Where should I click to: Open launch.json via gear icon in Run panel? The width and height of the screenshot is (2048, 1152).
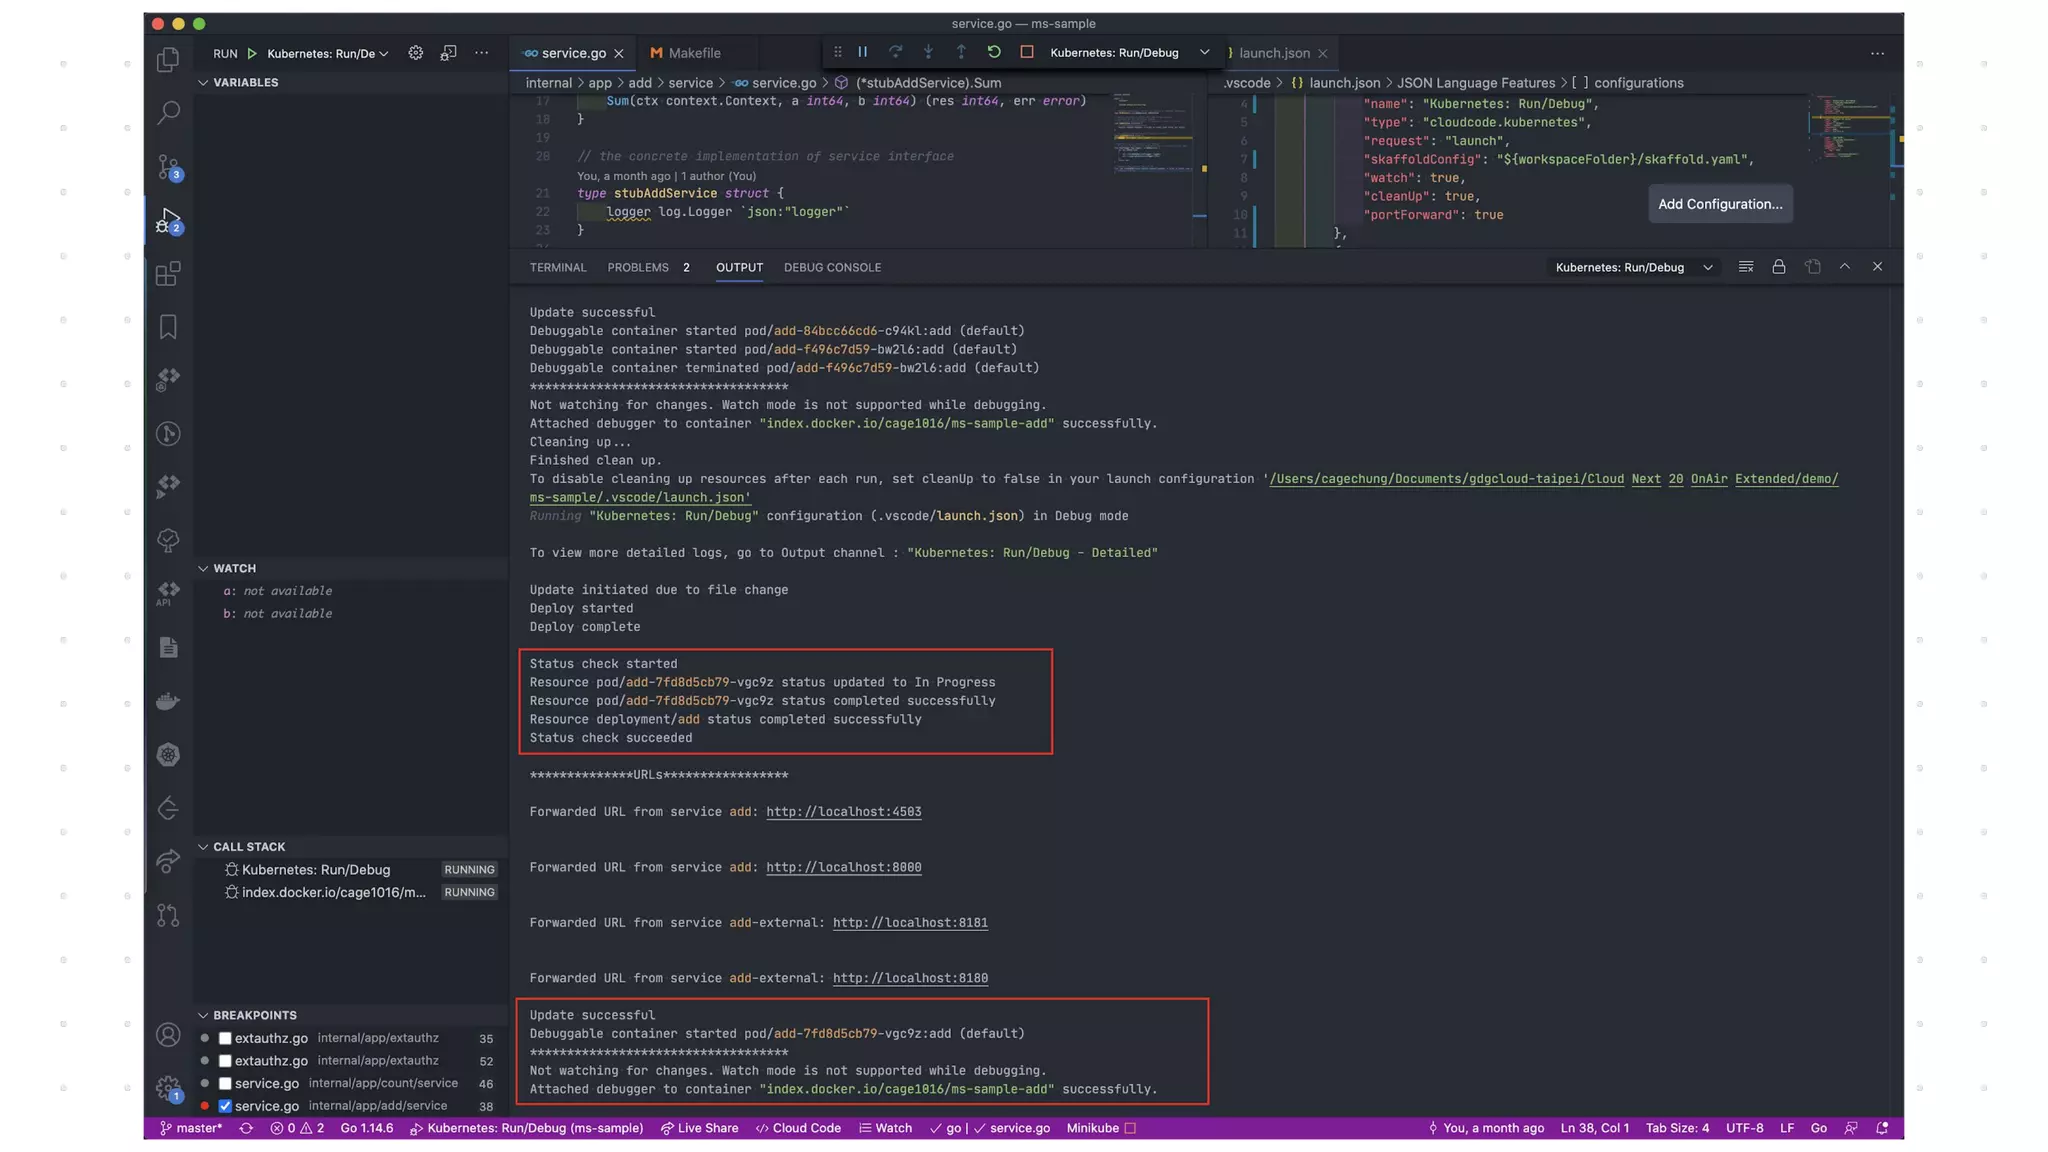(415, 53)
